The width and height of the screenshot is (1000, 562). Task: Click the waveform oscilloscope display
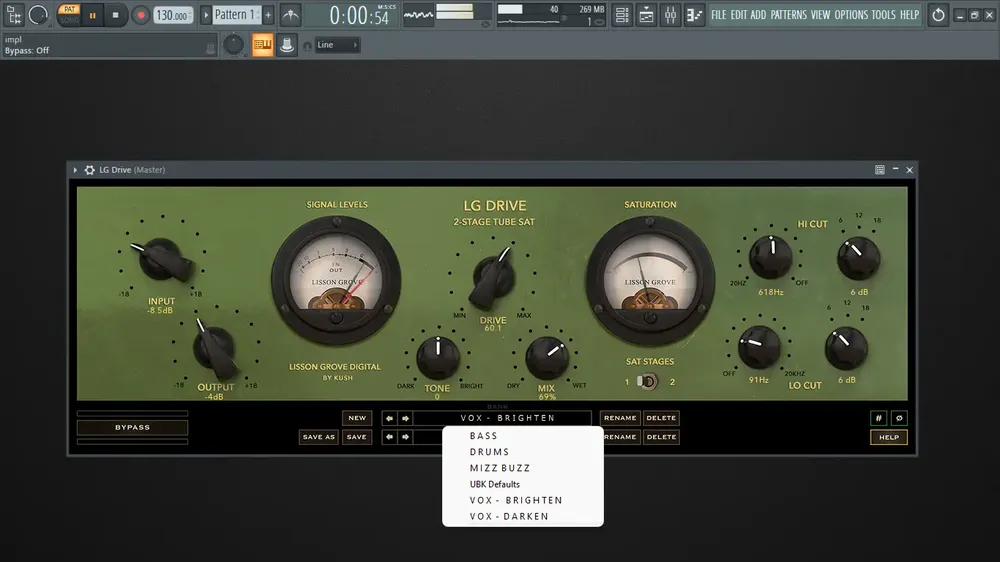coord(418,14)
